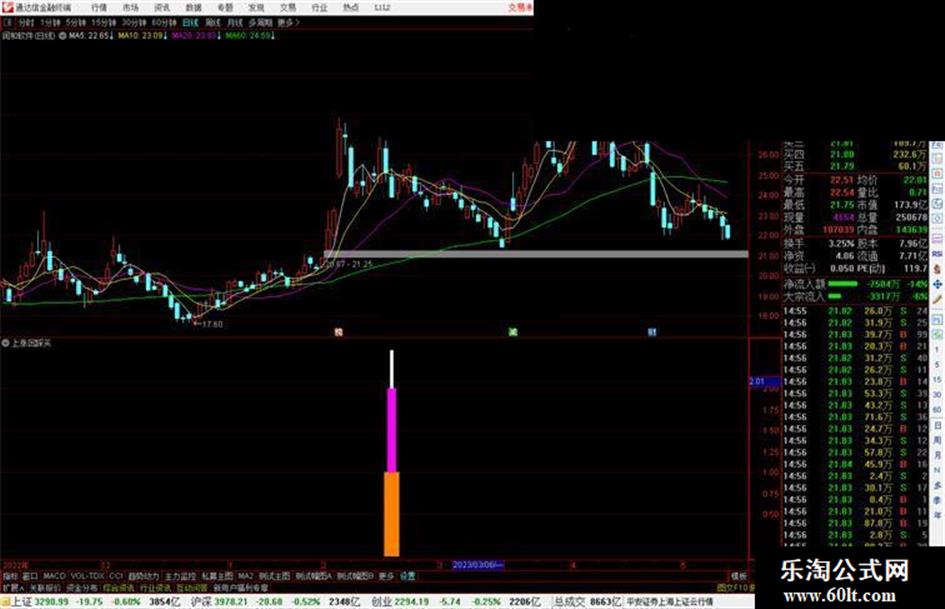Click the red 交易 button at top right
945x609 pixels.
520,8
